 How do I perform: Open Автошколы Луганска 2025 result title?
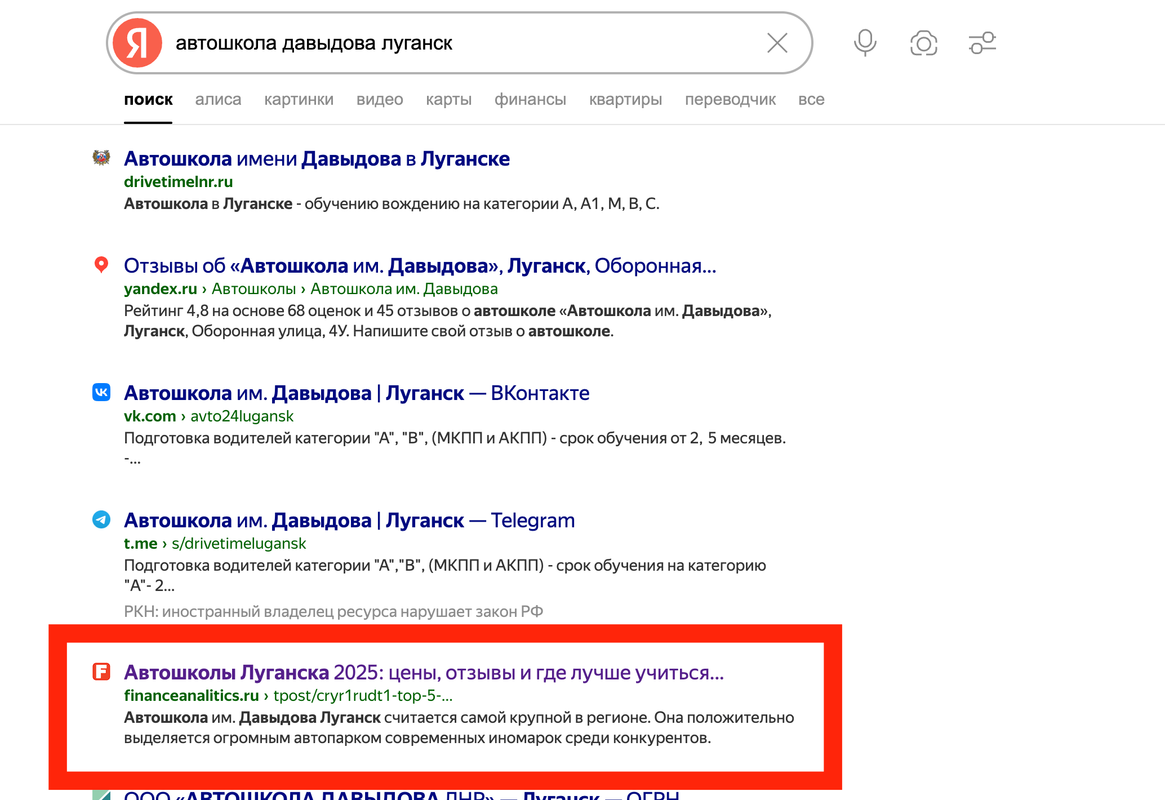click(x=424, y=672)
